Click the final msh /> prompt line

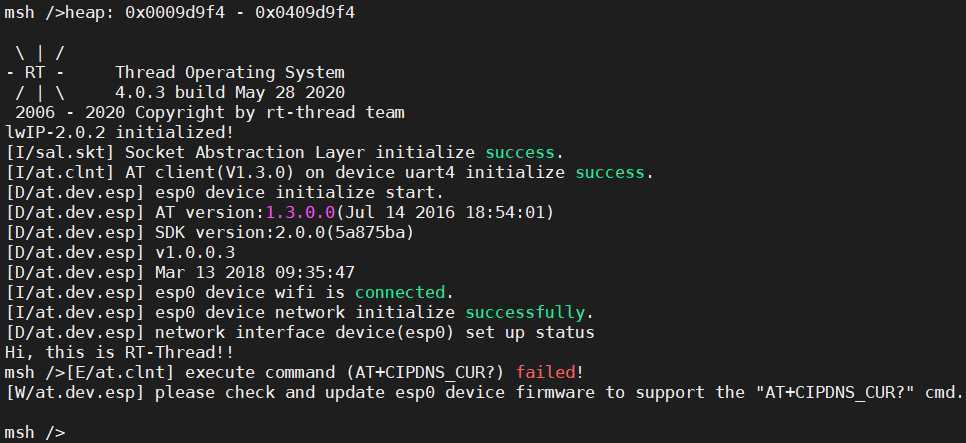point(34,433)
